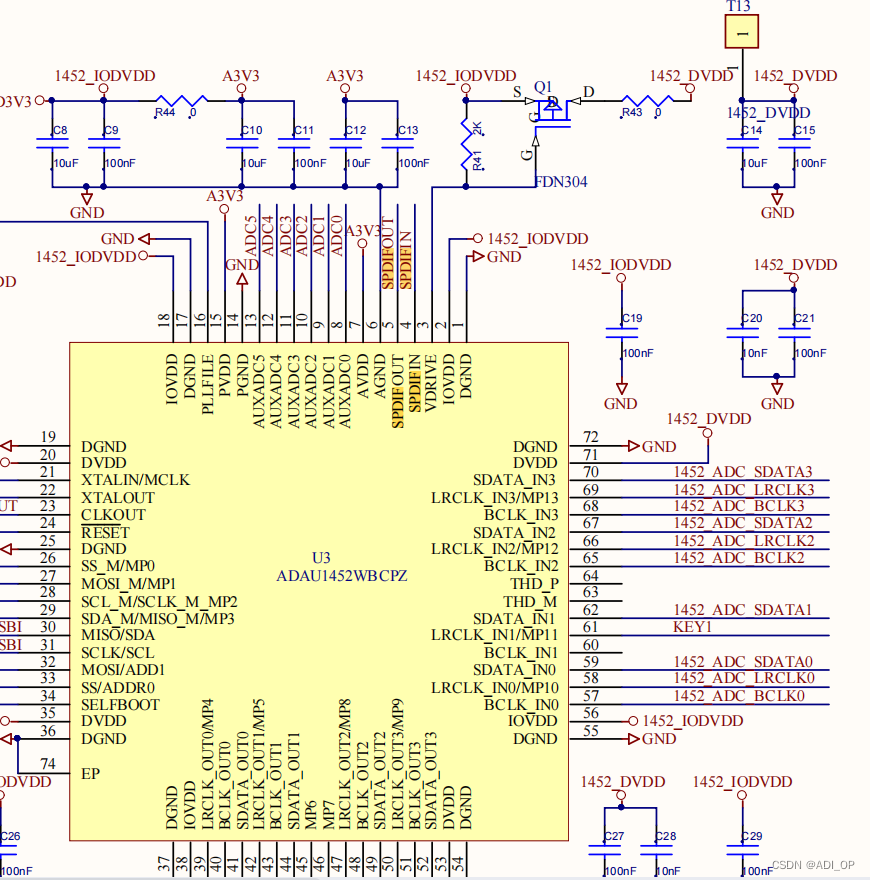This screenshot has width=870, height=880.
Task: Select the ADAU1452WBCPZ part name
Action: pos(341,576)
